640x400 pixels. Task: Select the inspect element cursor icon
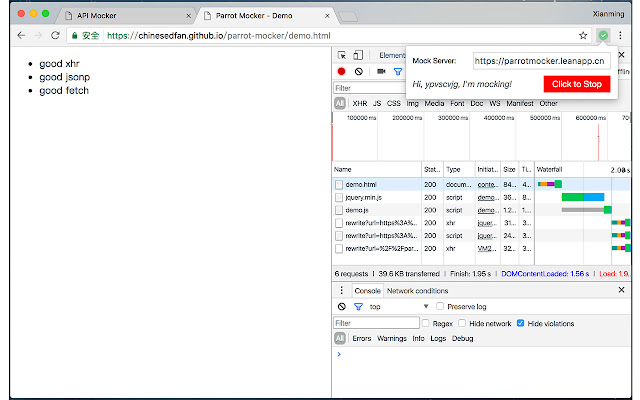342,55
